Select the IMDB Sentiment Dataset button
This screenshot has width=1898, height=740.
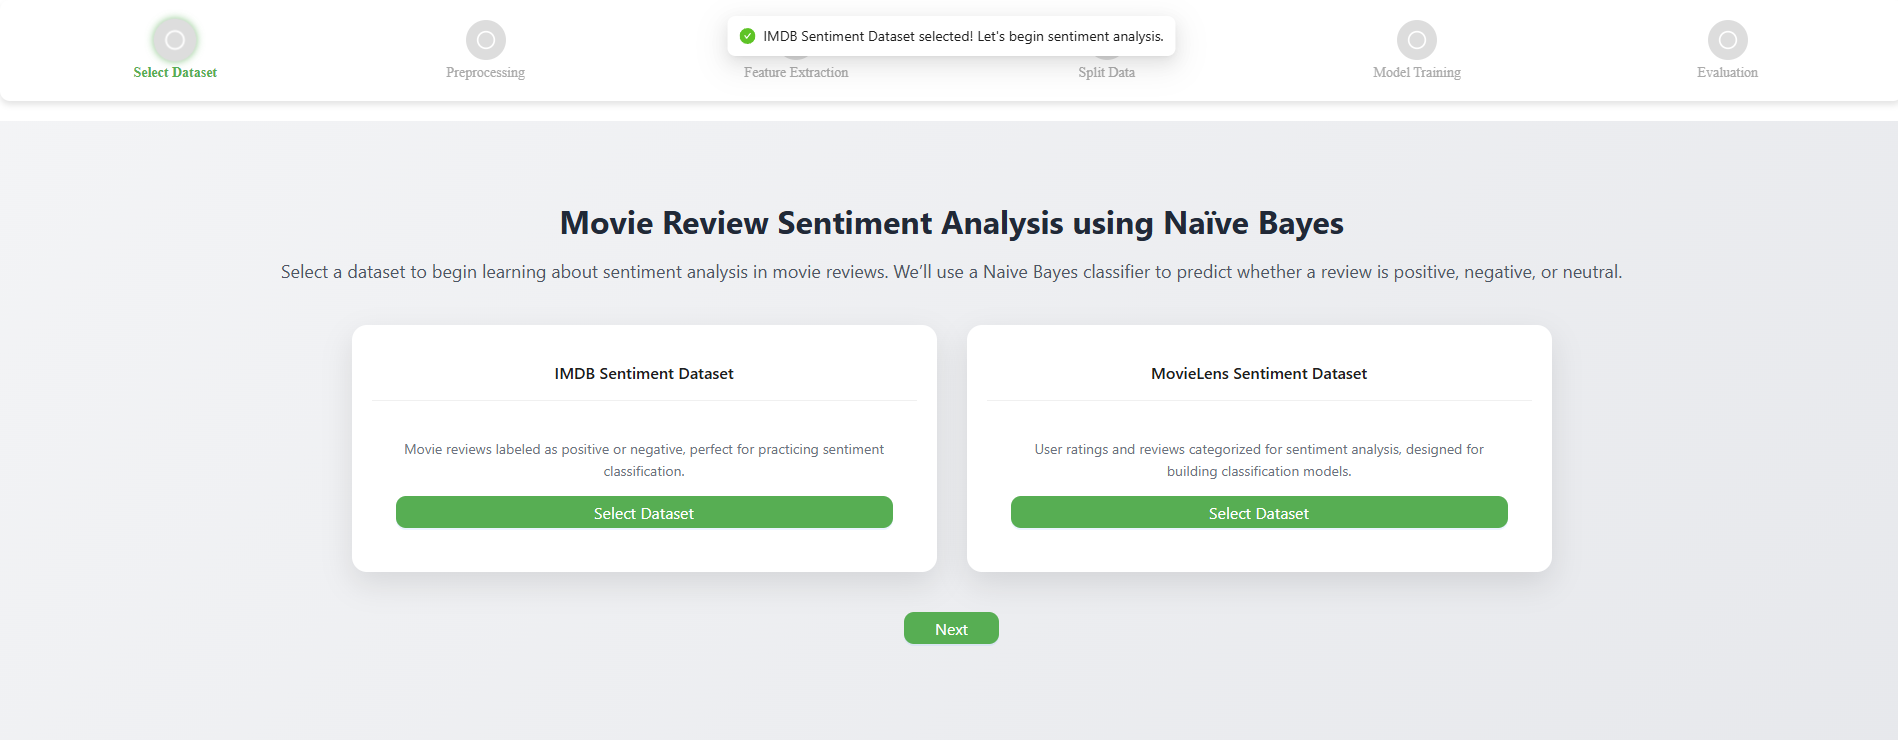point(644,512)
